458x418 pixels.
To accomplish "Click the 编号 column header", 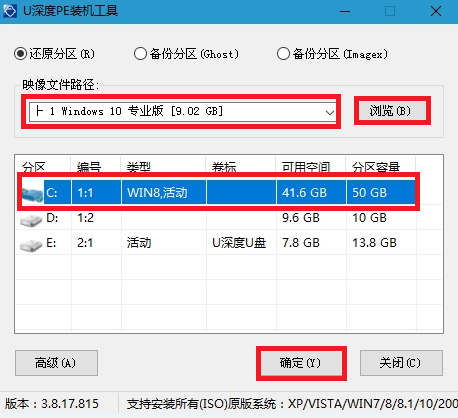I will tap(89, 166).
